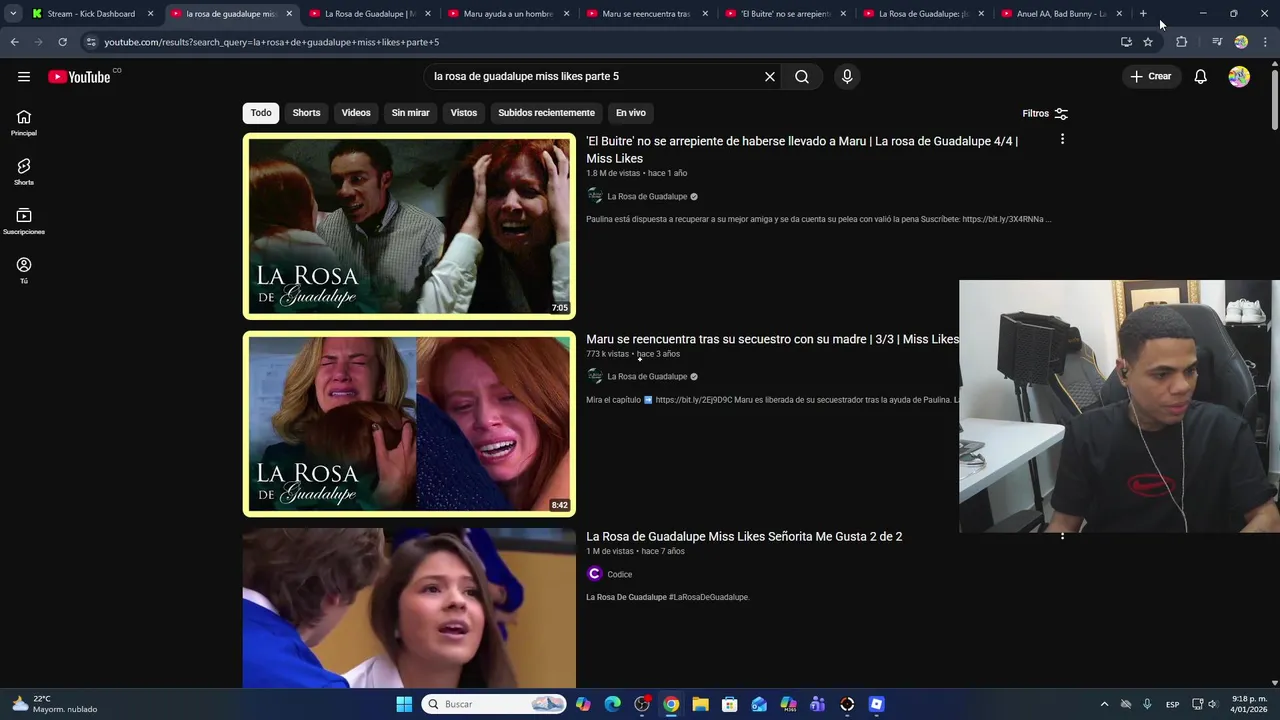Select the Videos filter chip

[356, 113]
